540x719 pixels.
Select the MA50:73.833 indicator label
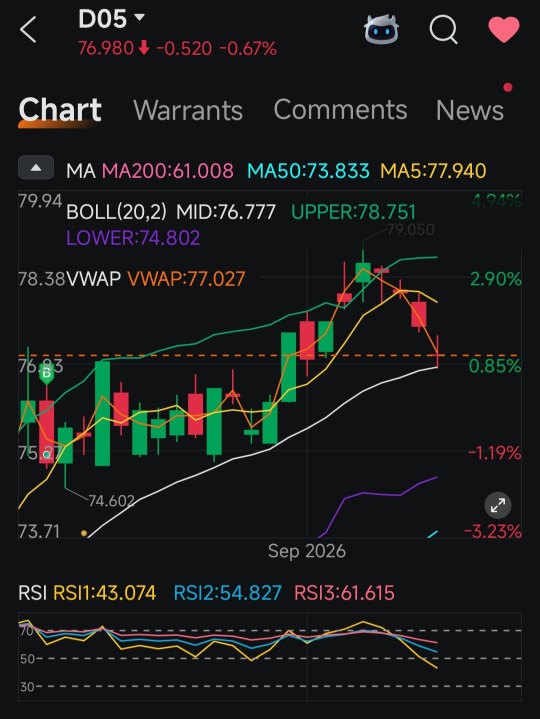pyautogui.click(x=308, y=171)
